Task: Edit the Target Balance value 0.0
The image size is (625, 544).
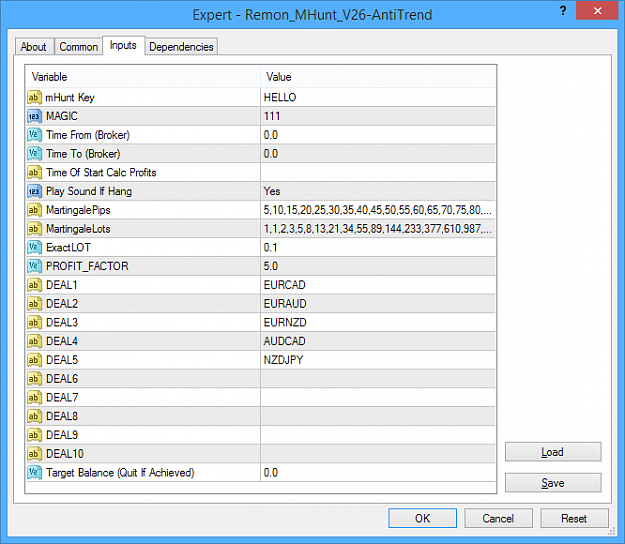Action: pos(378,473)
